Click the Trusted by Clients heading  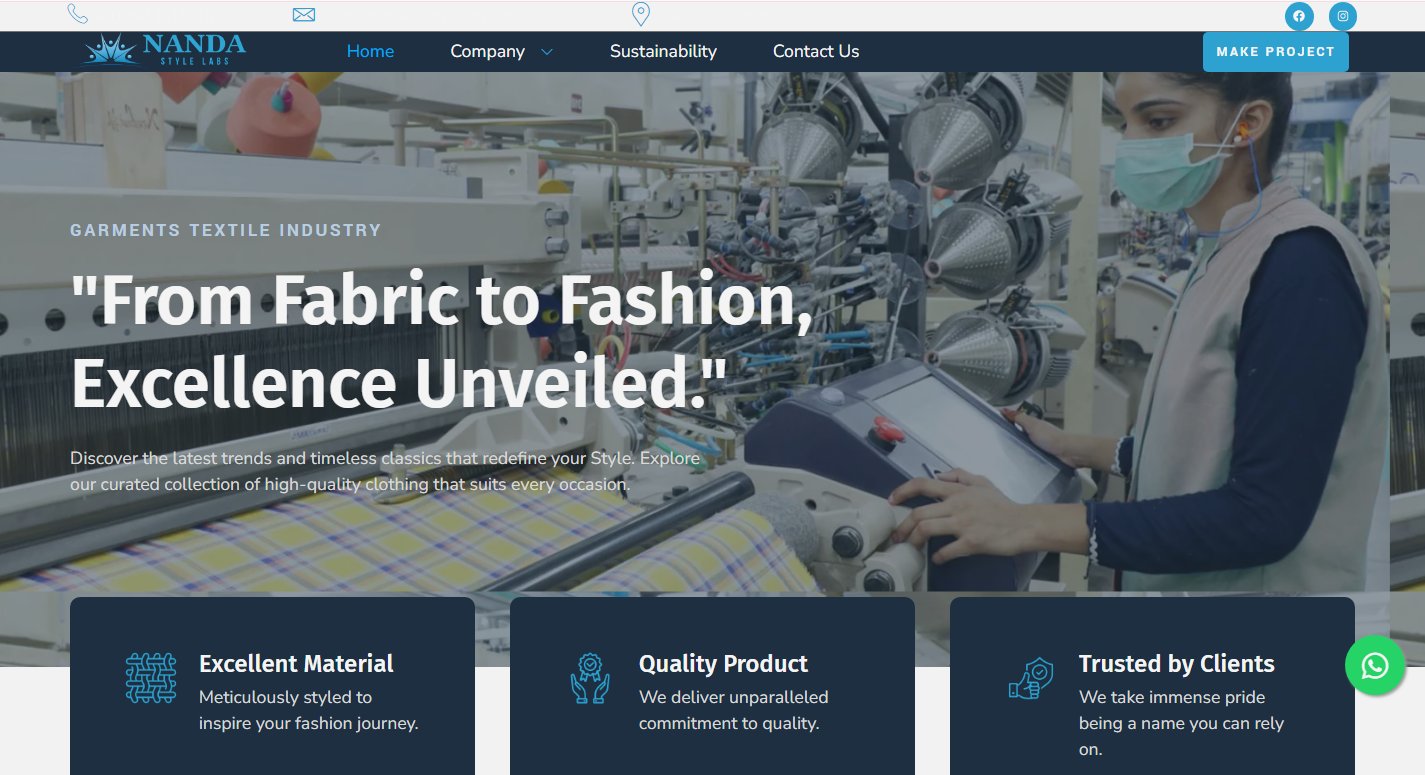(1176, 664)
